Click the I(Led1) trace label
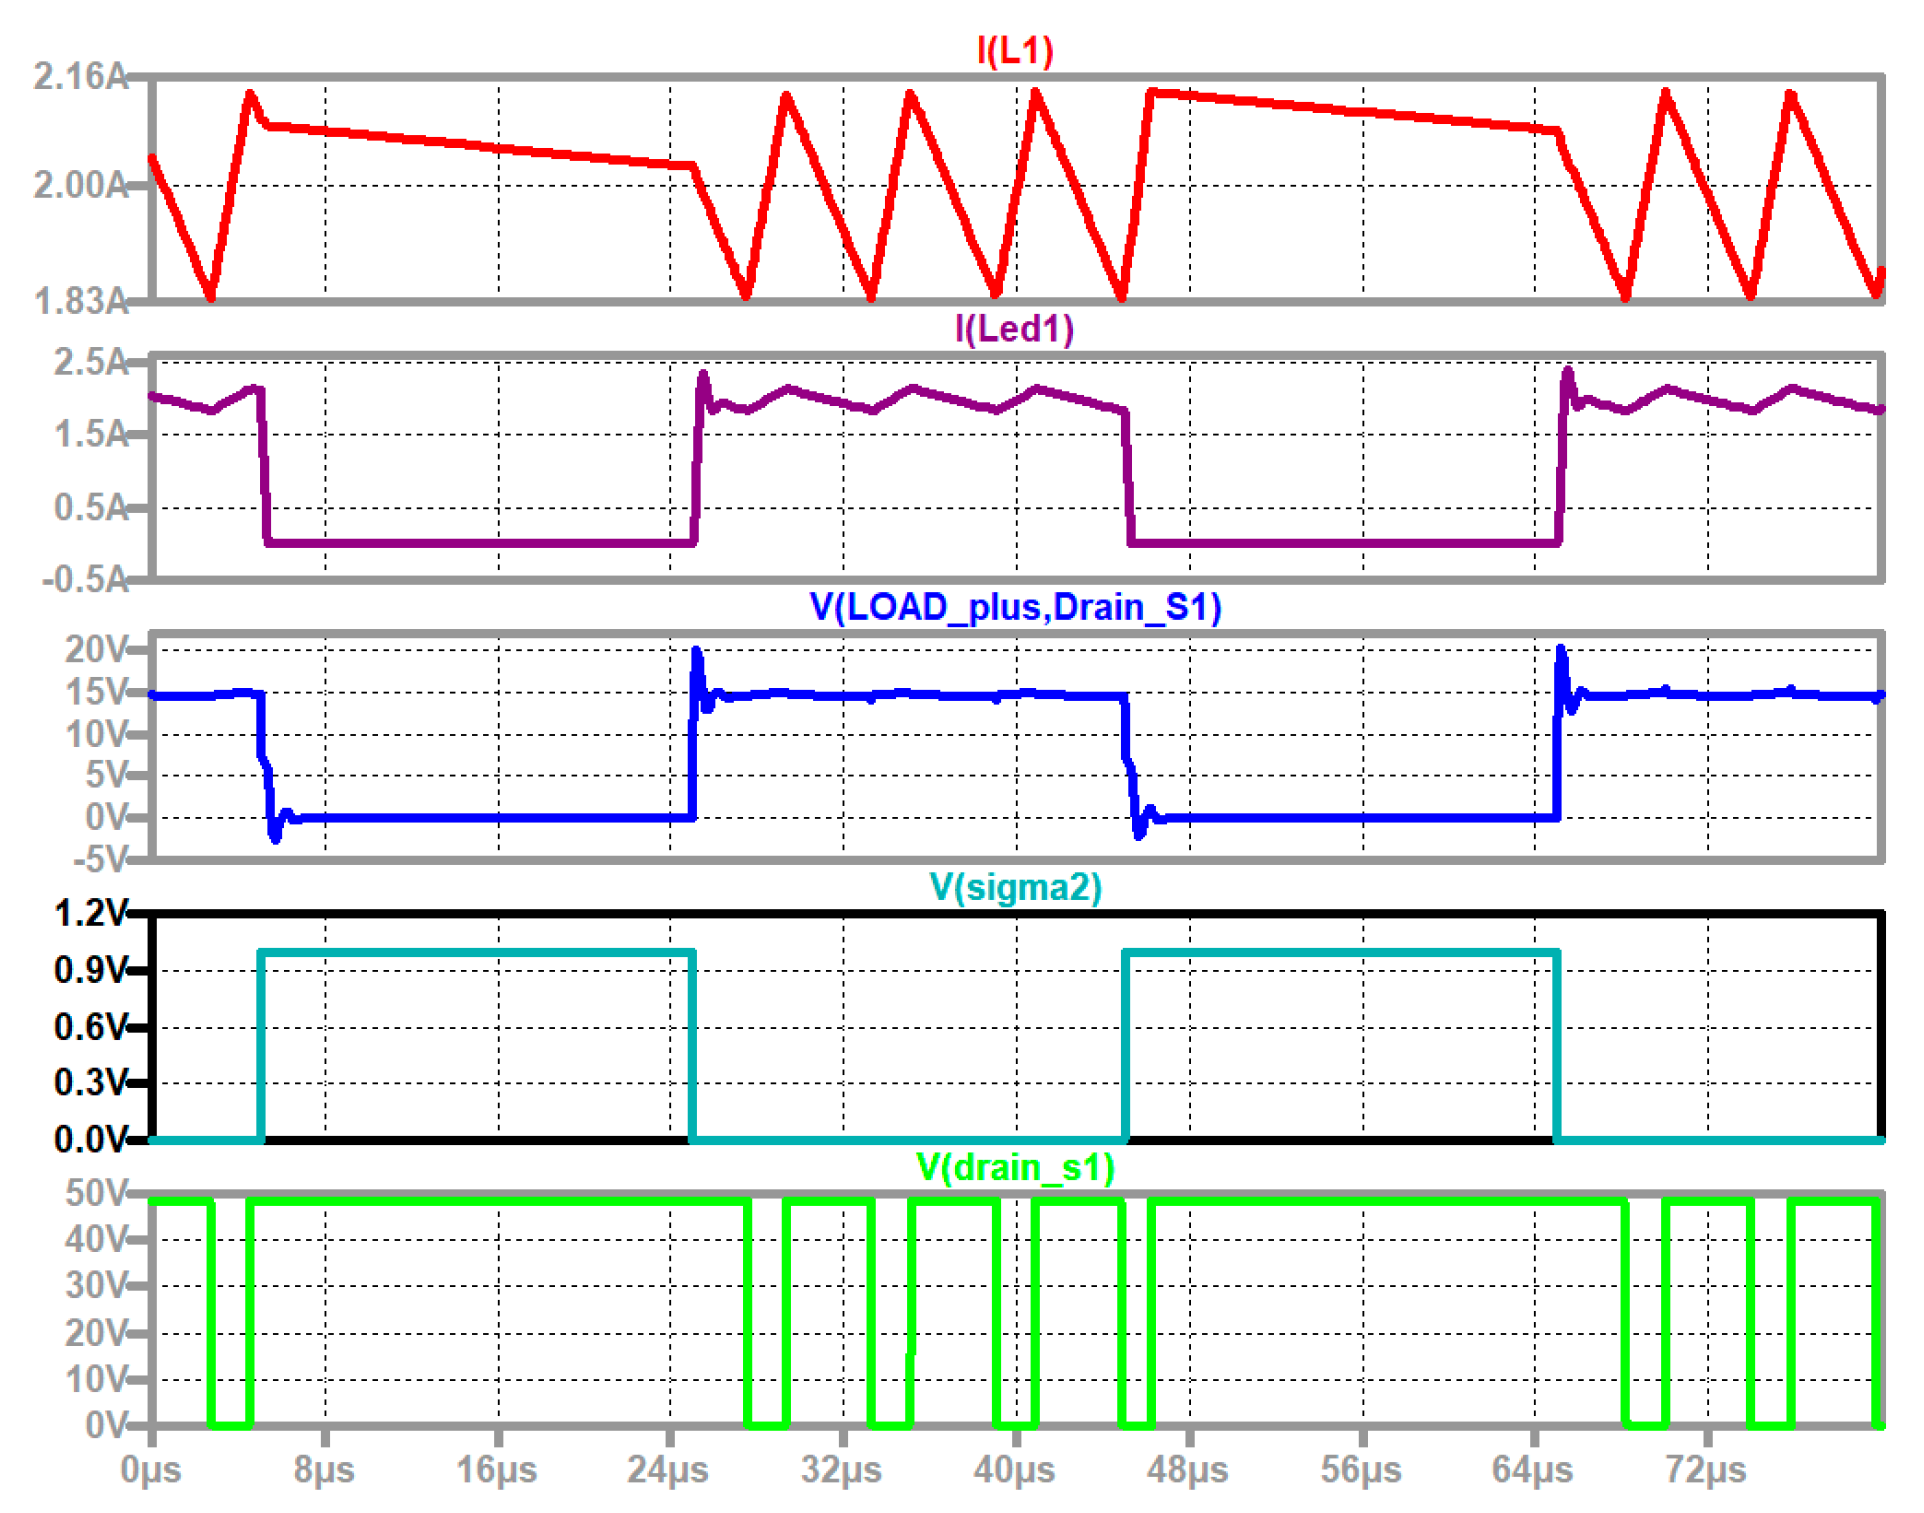This screenshot has height=1513, width=1924. click(x=1014, y=328)
